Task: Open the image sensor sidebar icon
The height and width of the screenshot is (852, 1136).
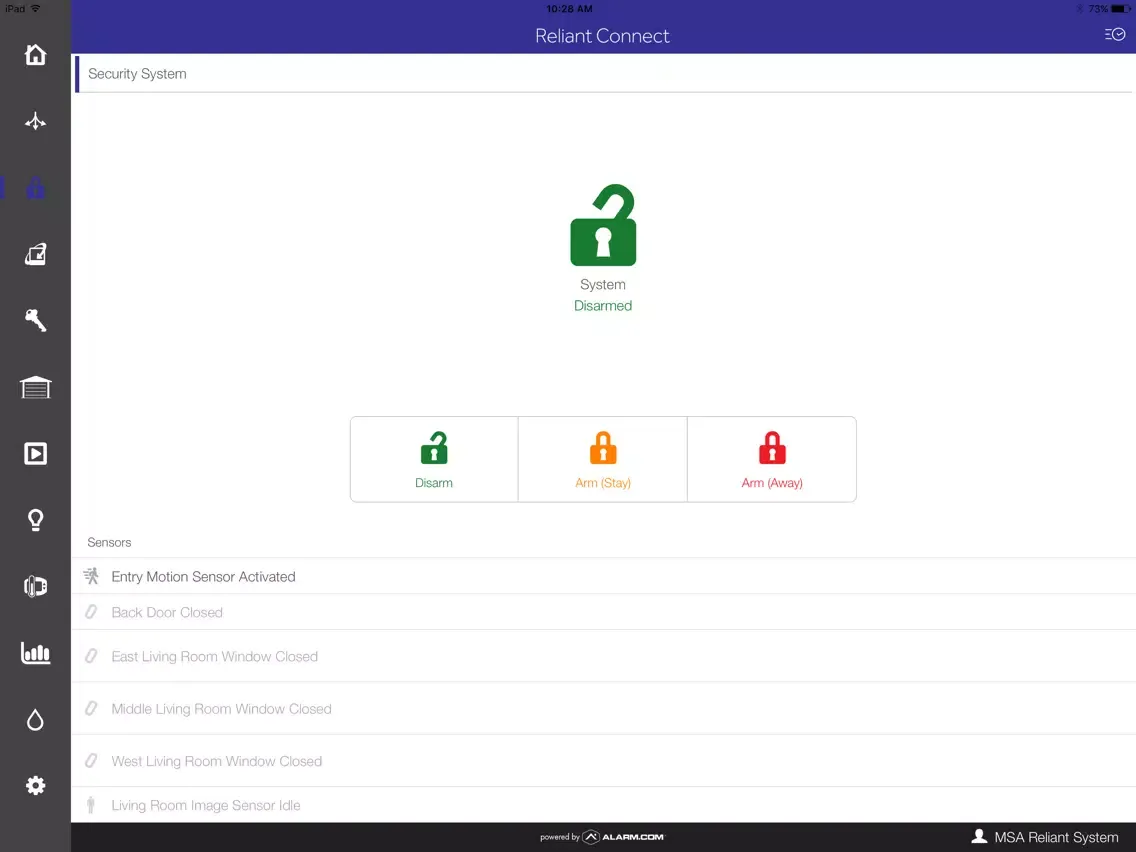Action: (x=35, y=254)
